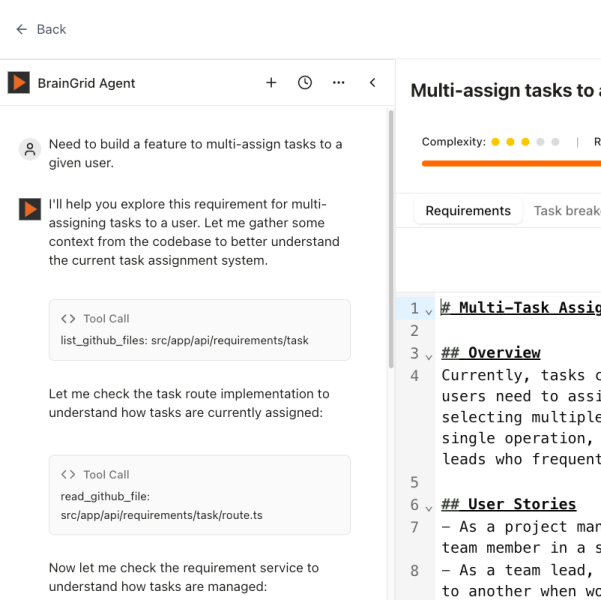Open the three-dot more options menu
The height and width of the screenshot is (600, 601).
339,83
